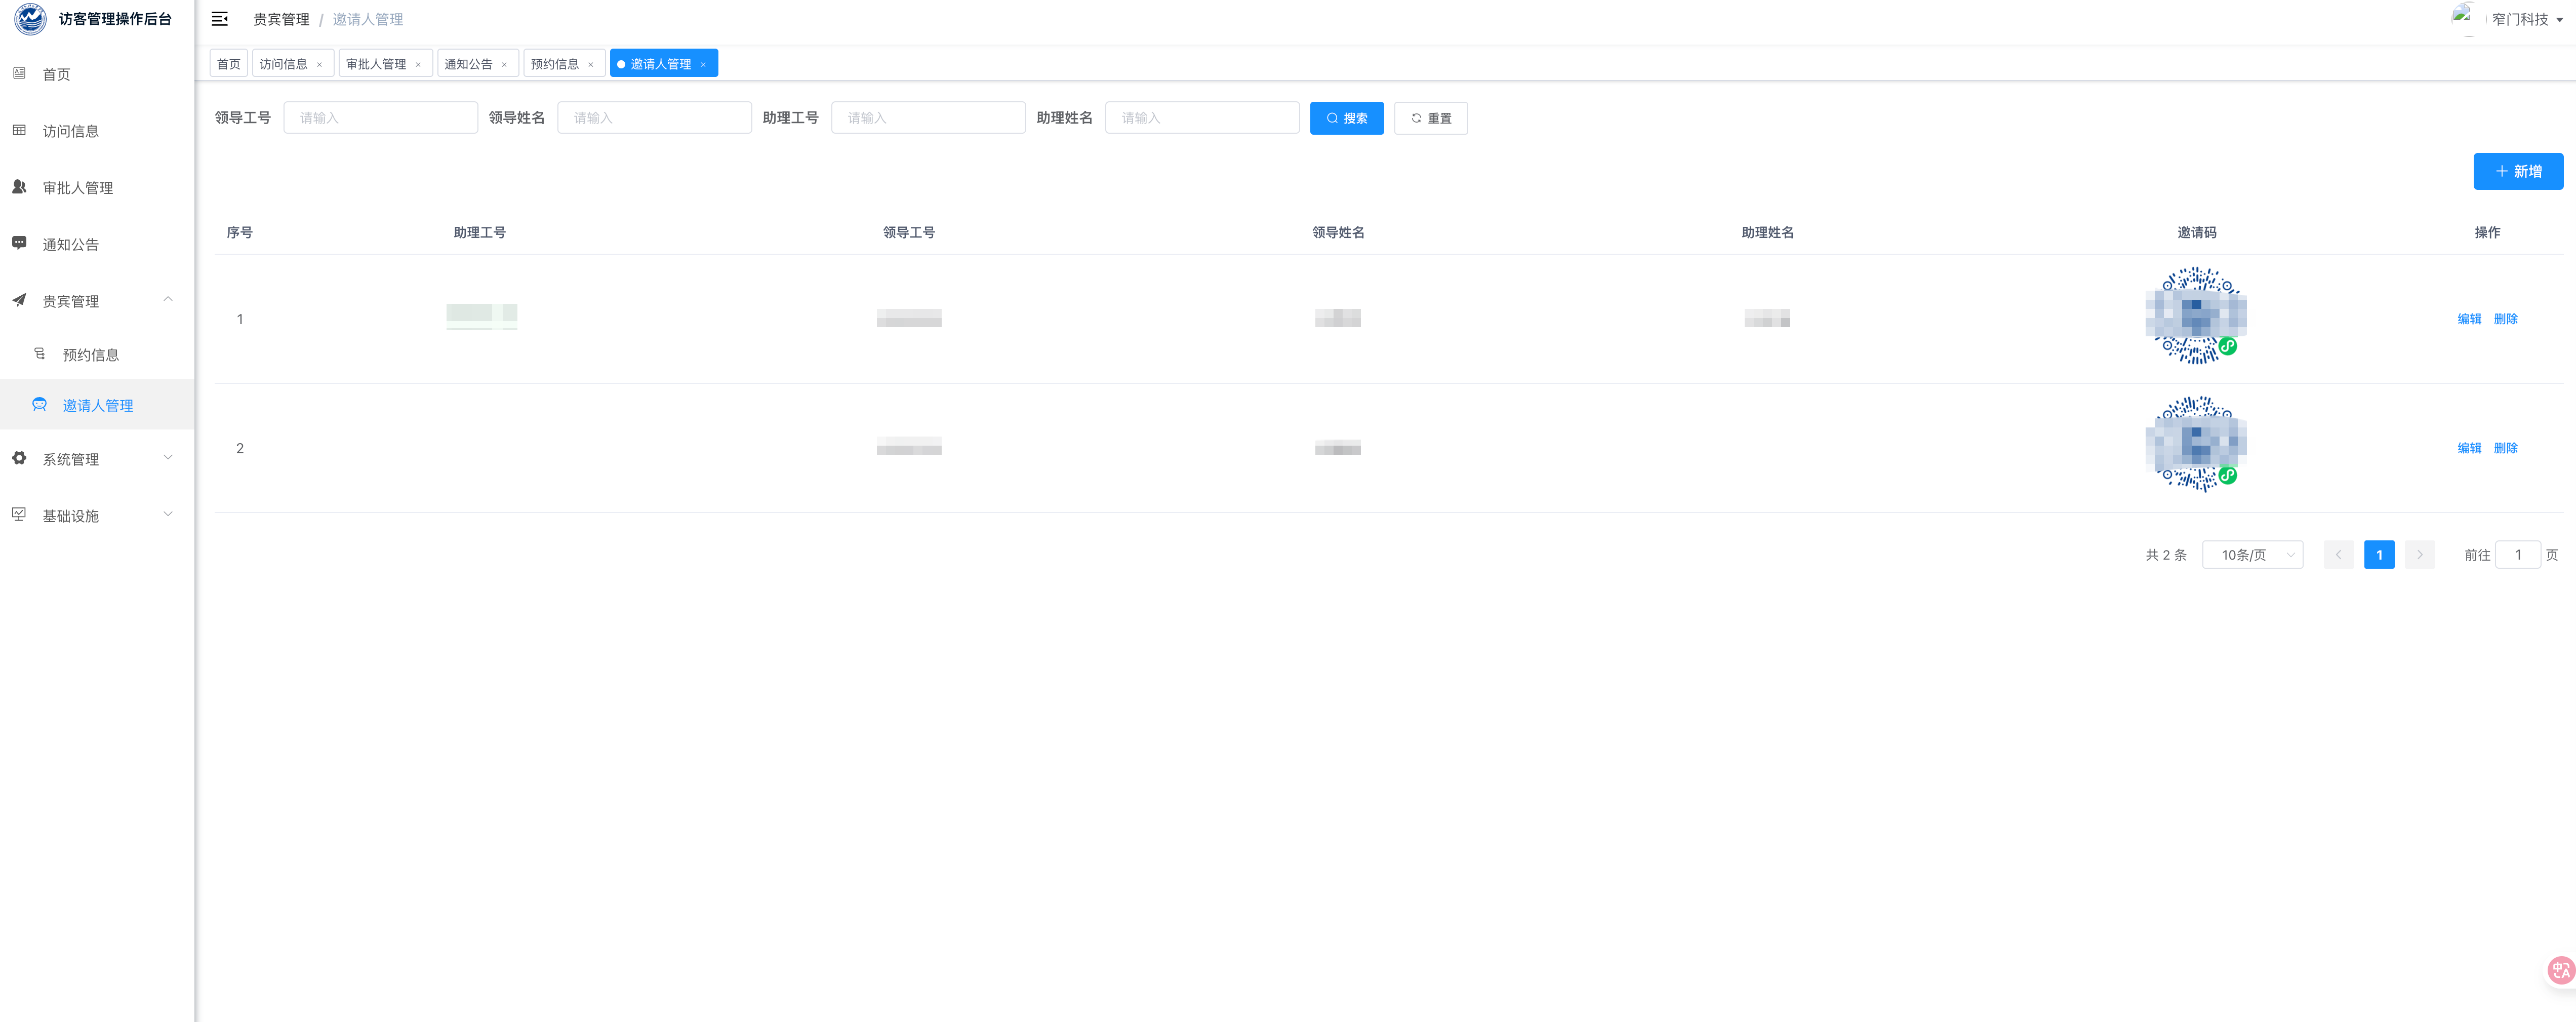The height and width of the screenshot is (1022, 2576).
Task: Click the blue 搜索 search button
Action: pos(1346,118)
